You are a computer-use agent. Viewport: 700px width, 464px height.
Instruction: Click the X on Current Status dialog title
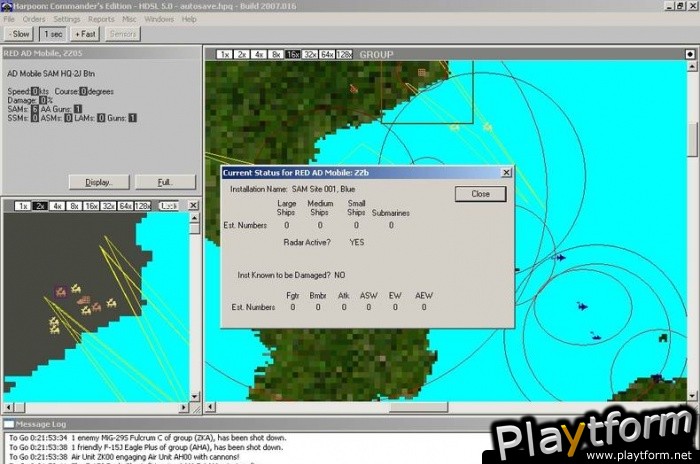click(x=506, y=172)
